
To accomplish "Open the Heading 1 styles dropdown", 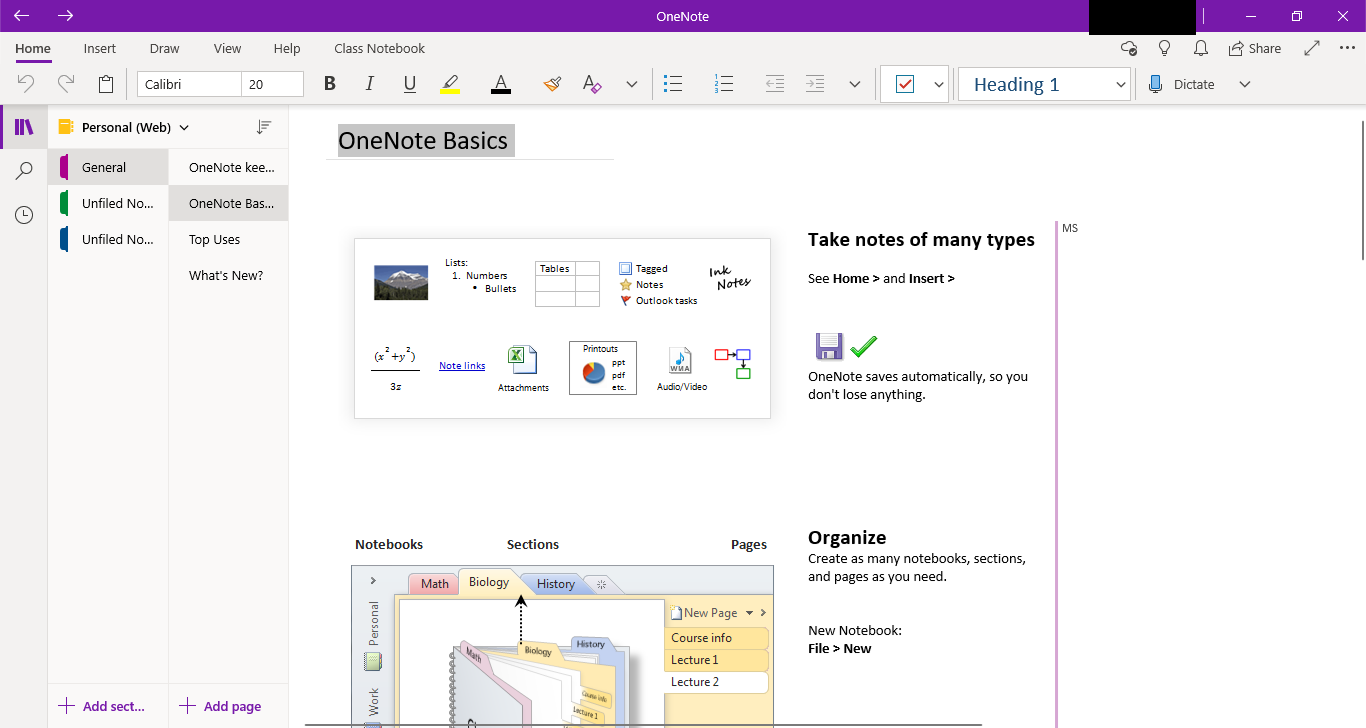I will [x=1044, y=85].
